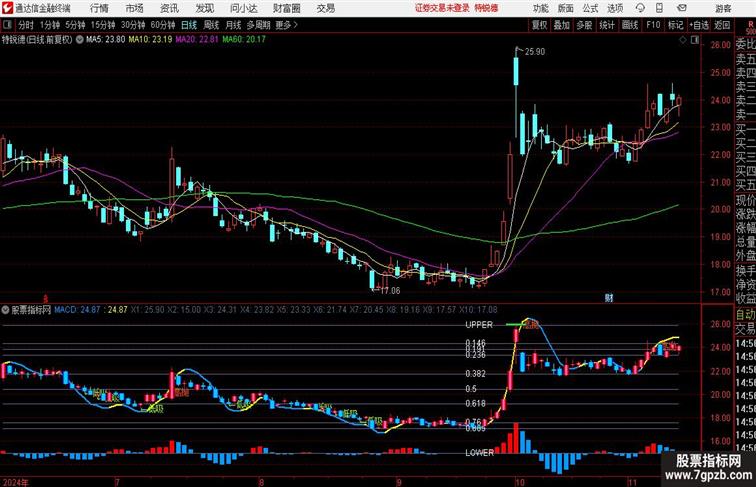The width and height of the screenshot is (756, 487).
Task: Open the 版面 menu
Action: coord(565,8)
